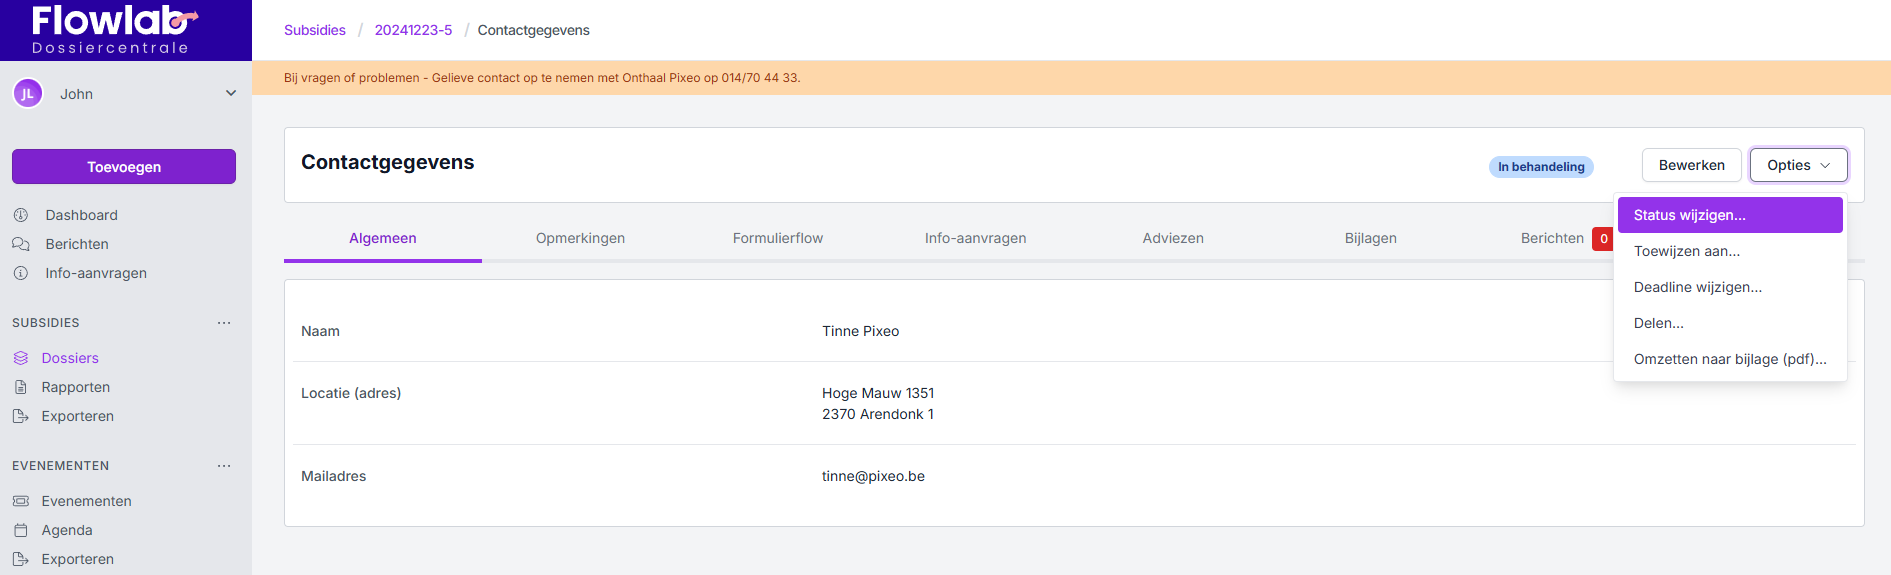1891x575 pixels.
Task: Open the Evenementen section ellipsis menu
Action: coord(224,466)
